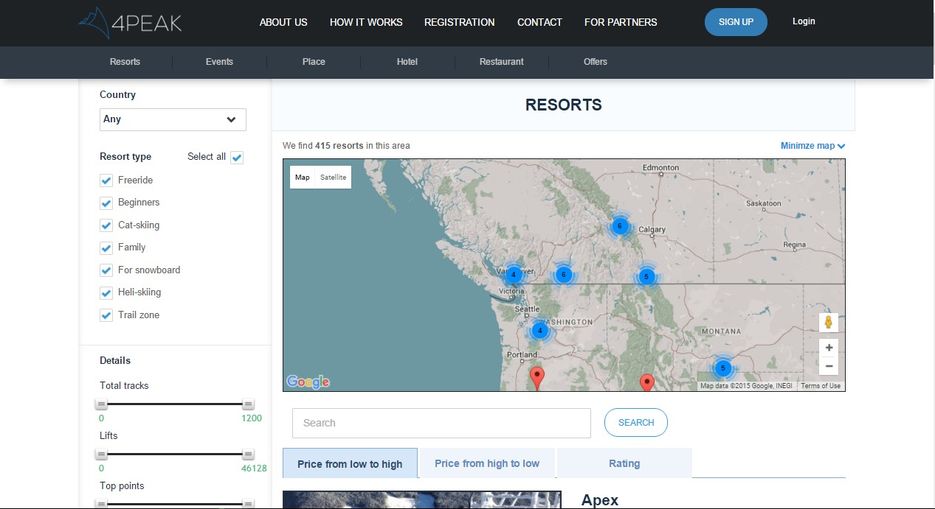The image size is (935, 509).
Task: Select the Street View pegman icon
Action: click(x=828, y=322)
